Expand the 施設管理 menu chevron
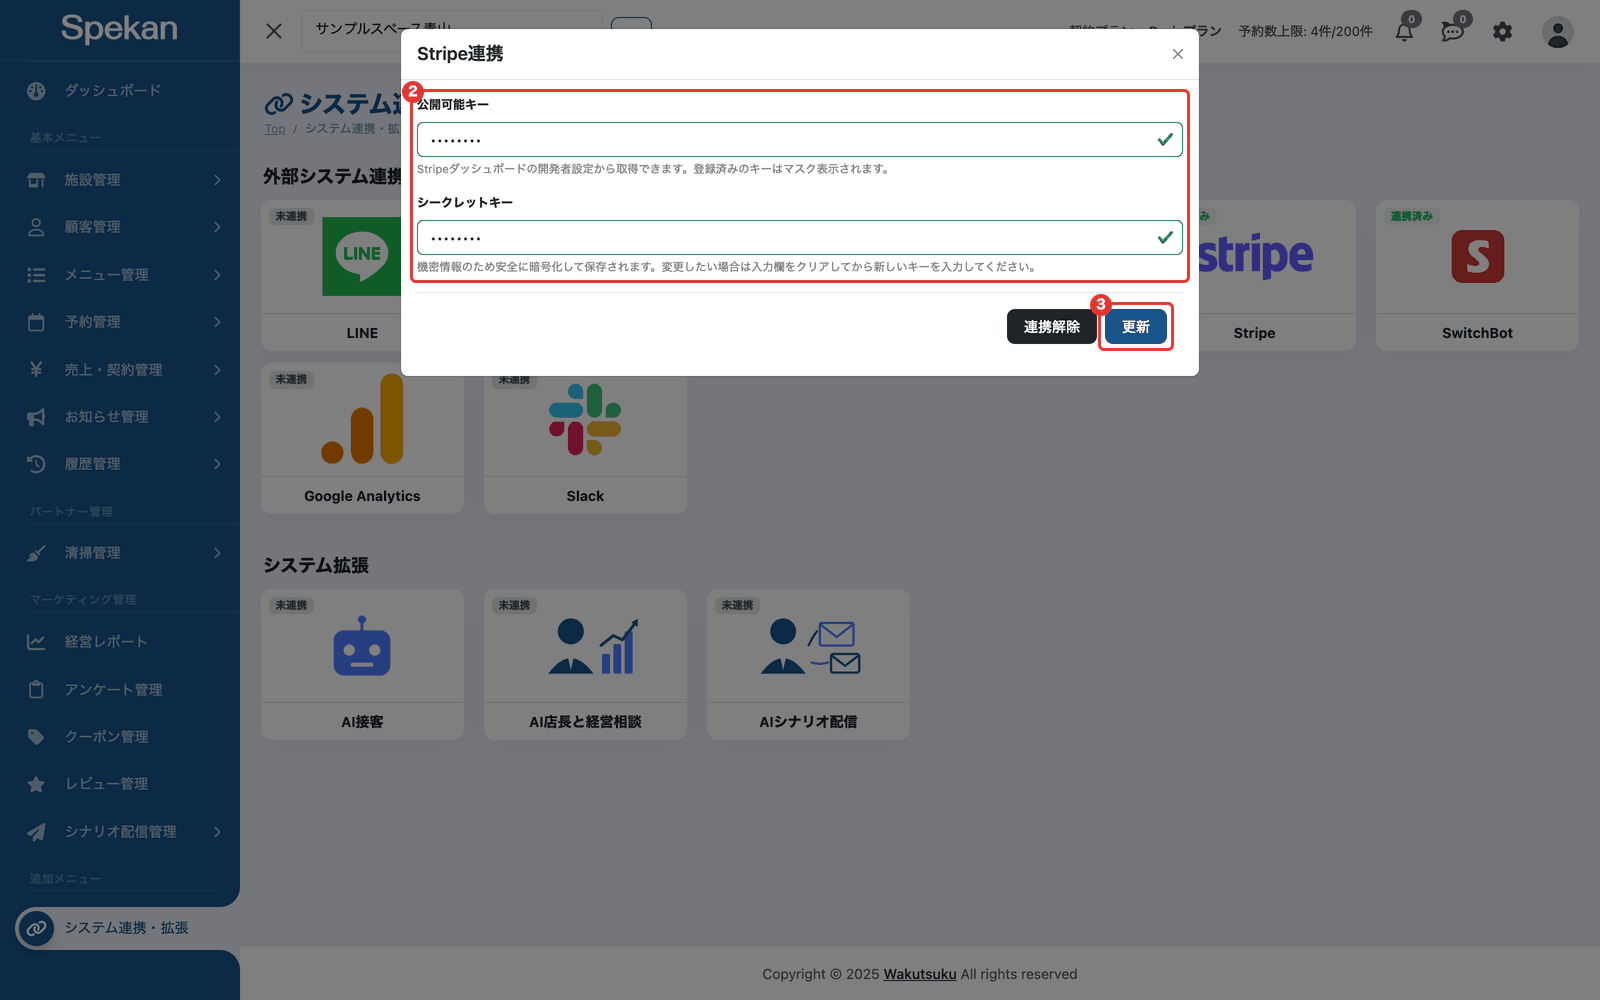This screenshot has height=1000, width=1600. coord(217,180)
